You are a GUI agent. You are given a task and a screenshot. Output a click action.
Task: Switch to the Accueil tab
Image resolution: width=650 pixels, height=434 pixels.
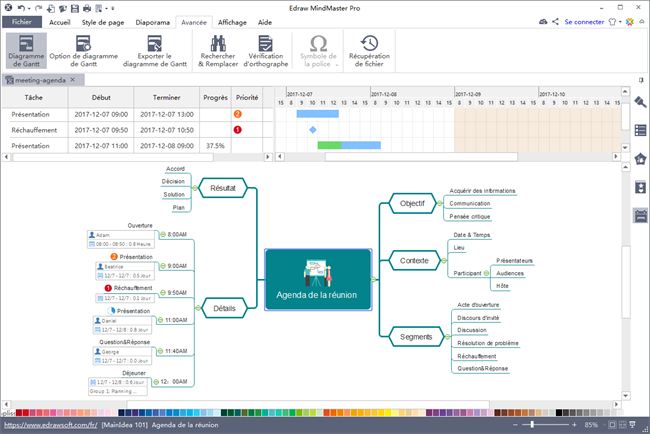click(x=60, y=22)
